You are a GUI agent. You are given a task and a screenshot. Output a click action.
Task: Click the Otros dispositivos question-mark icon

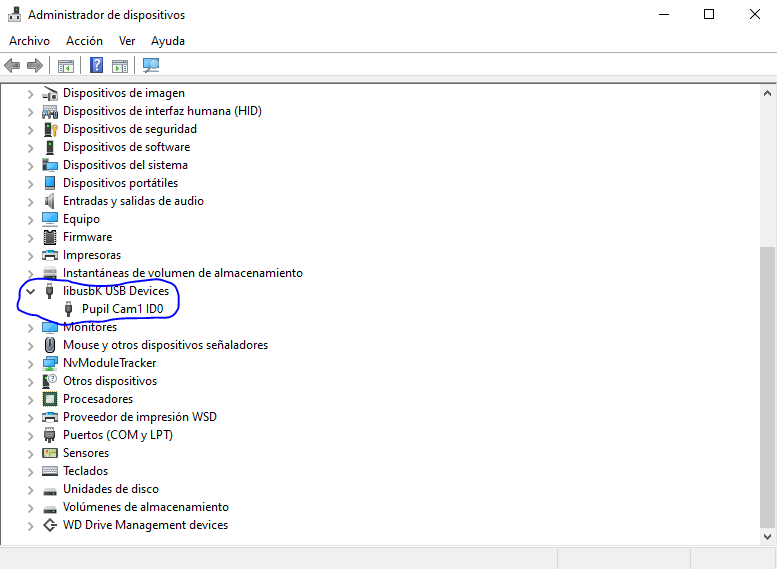[x=50, y=381]
